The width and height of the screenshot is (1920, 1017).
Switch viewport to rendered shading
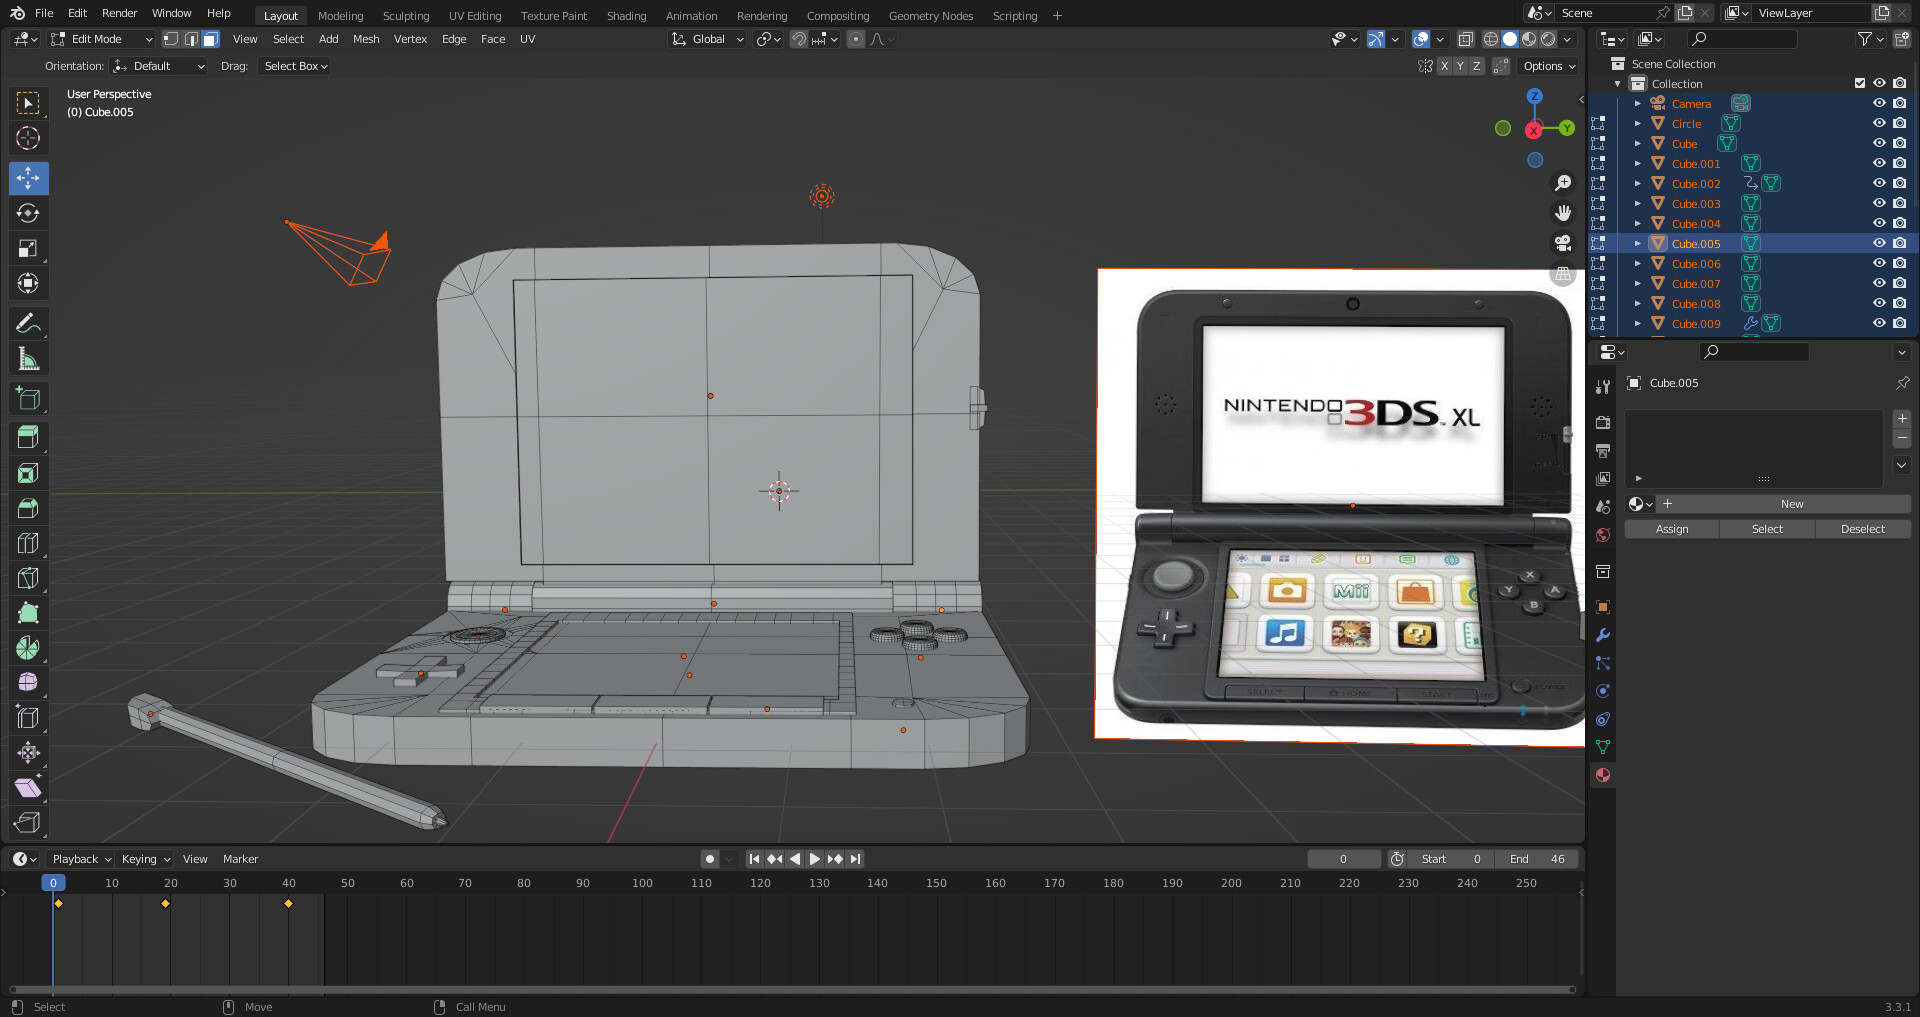(1546, 39)
